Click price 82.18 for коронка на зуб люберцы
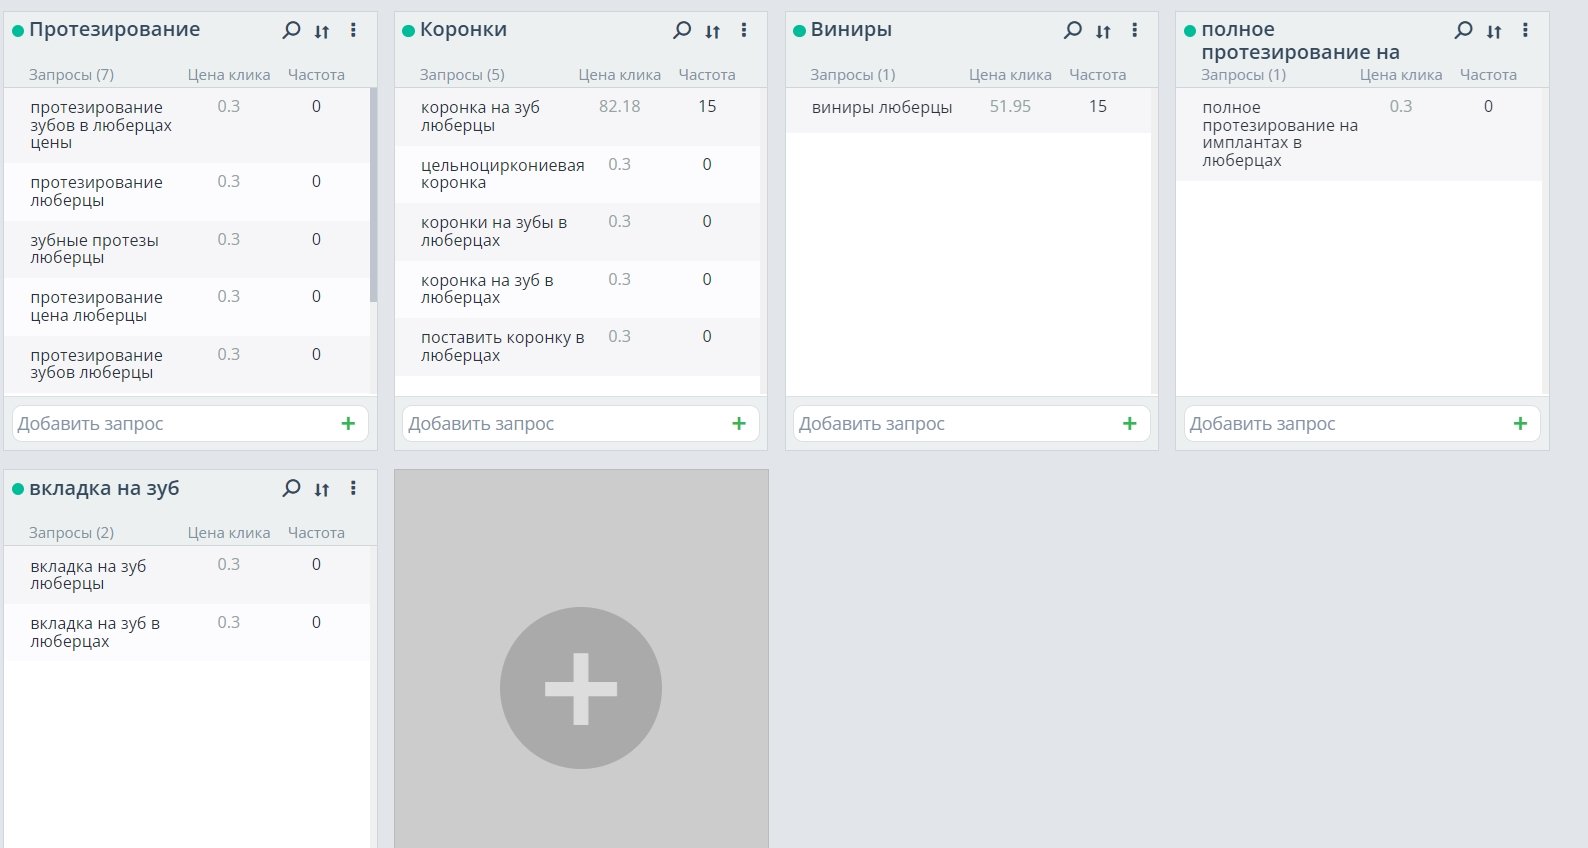 click(619, 107)
